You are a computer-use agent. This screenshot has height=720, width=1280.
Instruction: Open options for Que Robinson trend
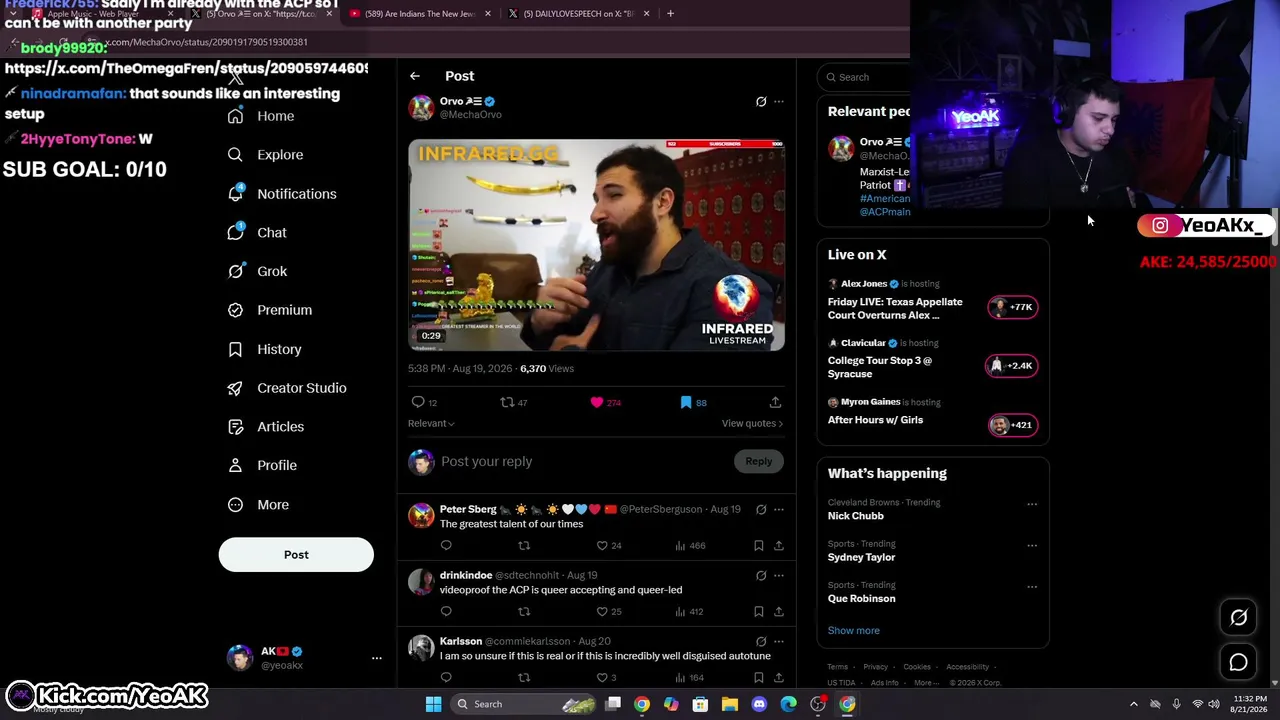pyautogui.click(x=1032, y=587)
